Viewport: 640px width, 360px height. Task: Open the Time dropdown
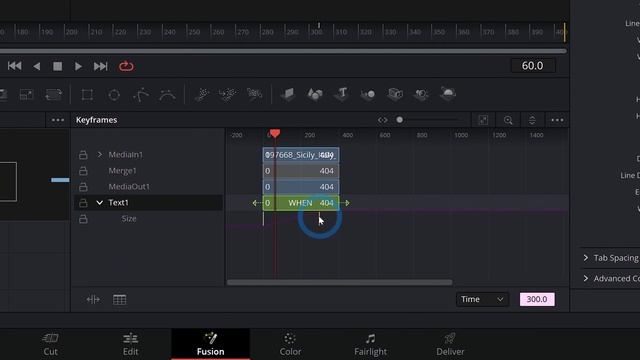pos(482,299)
